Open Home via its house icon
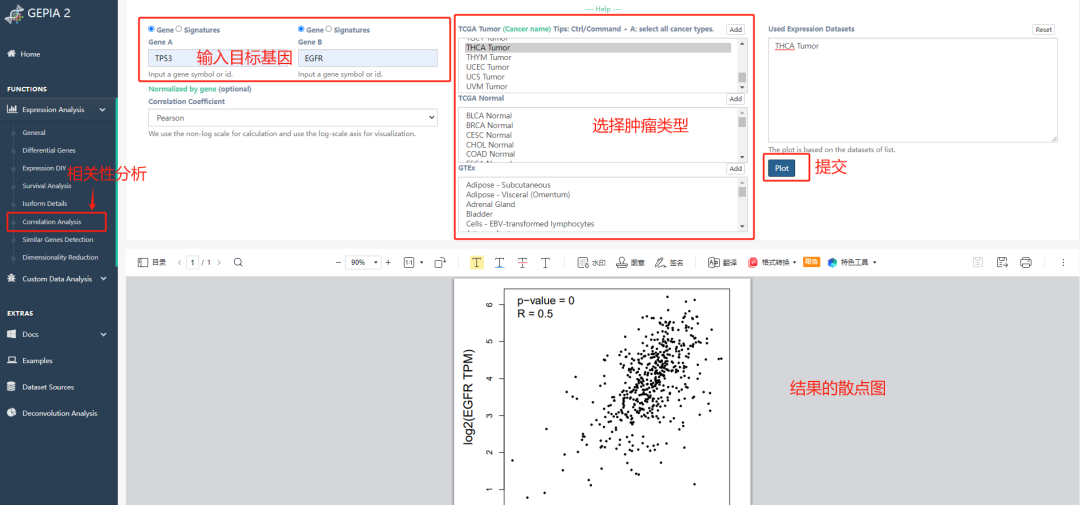This screenshot has height=505, width=1080. pyautogui.click(x=12, y=54)
